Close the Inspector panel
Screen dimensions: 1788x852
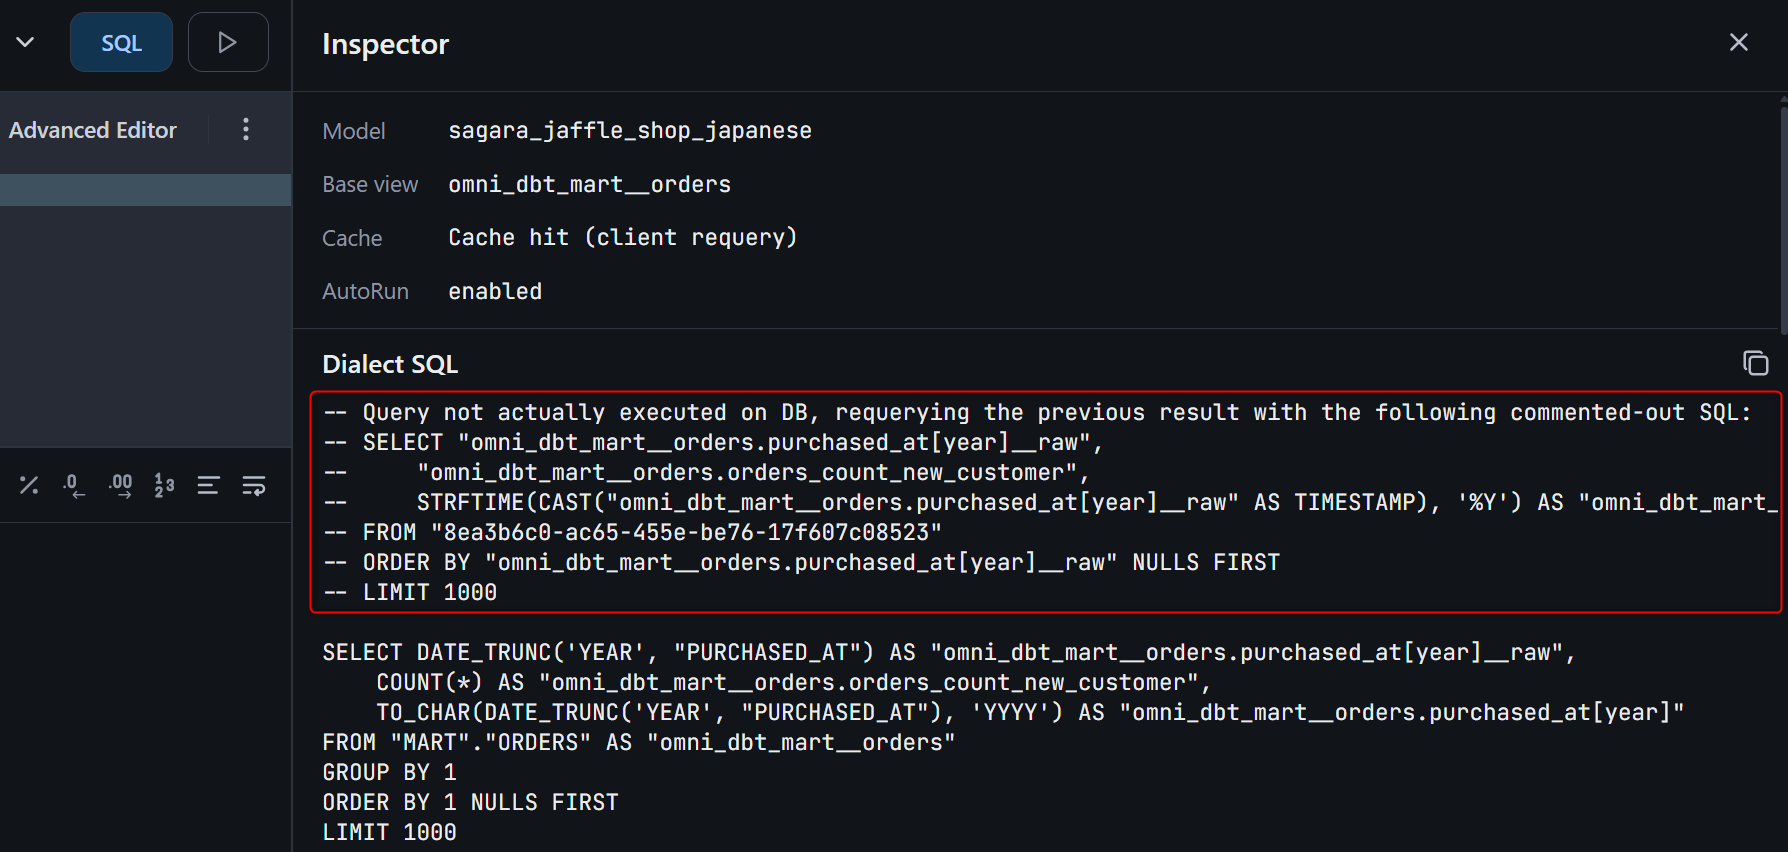click(1738, 42)
